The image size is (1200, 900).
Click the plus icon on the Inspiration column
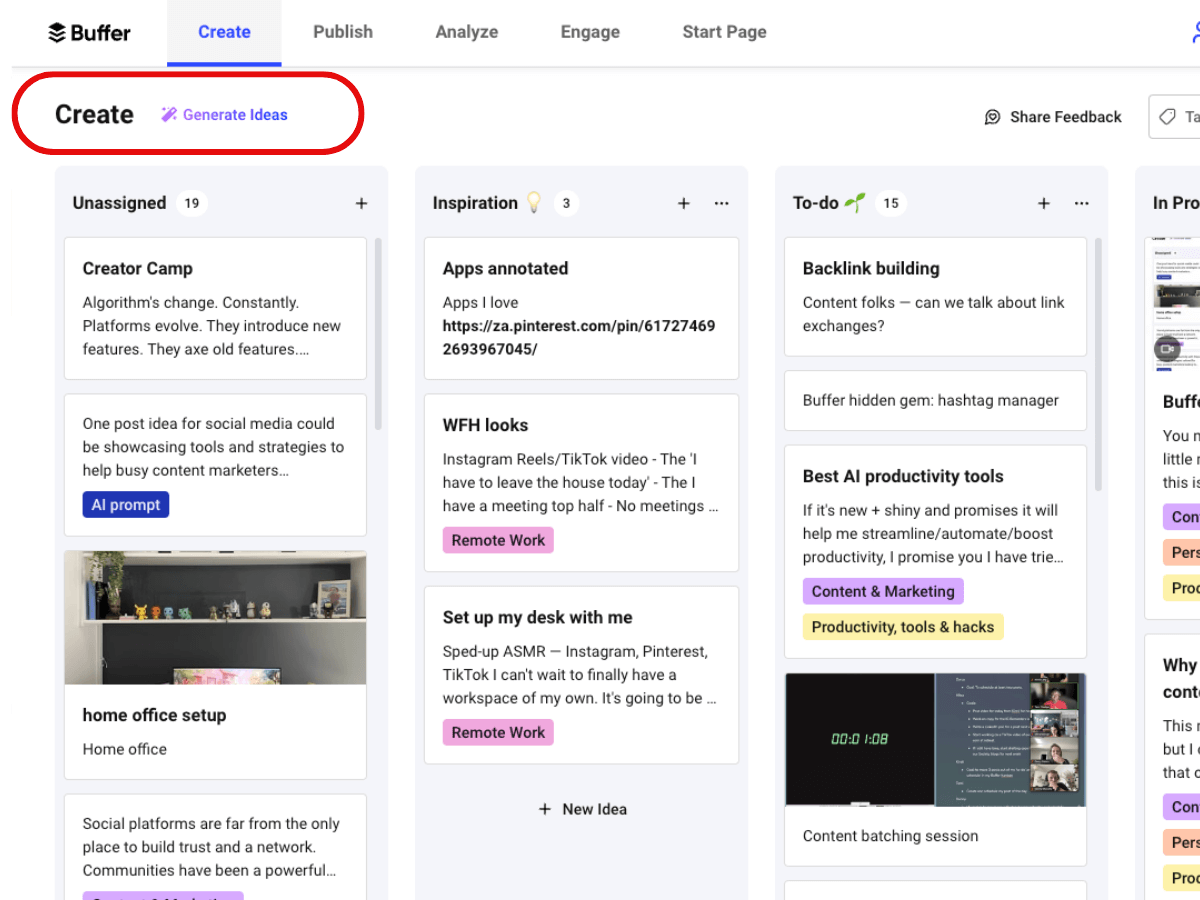(683, 203)
